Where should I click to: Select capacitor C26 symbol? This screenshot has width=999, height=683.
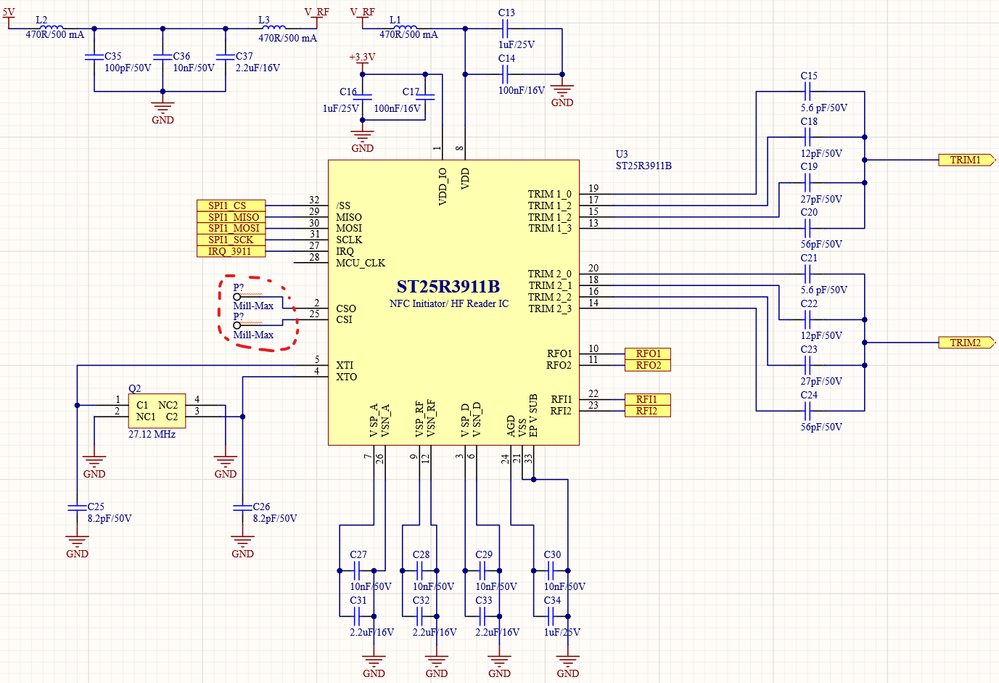tap(243, 508)
